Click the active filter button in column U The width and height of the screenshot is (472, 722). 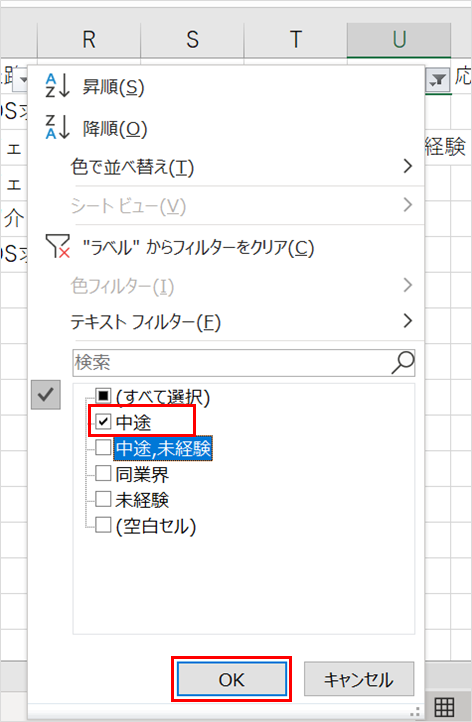[x=437, y=80]
